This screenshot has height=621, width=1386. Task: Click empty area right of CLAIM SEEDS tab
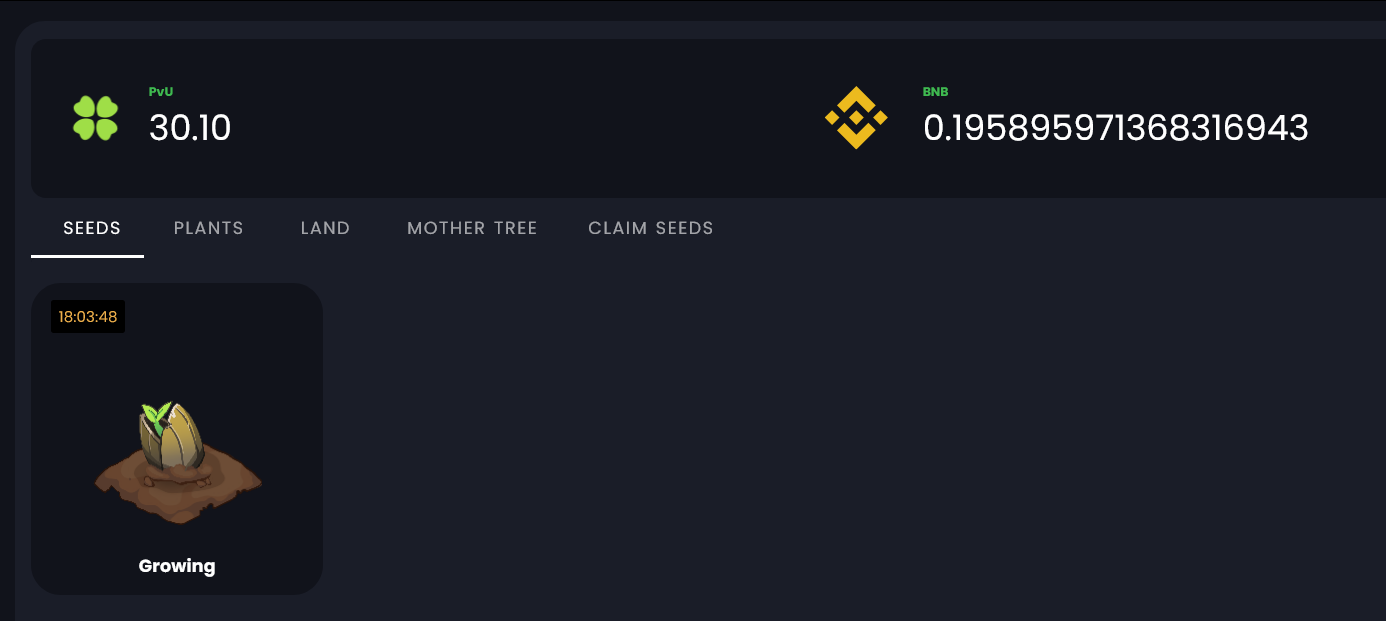click(1000, 228)
